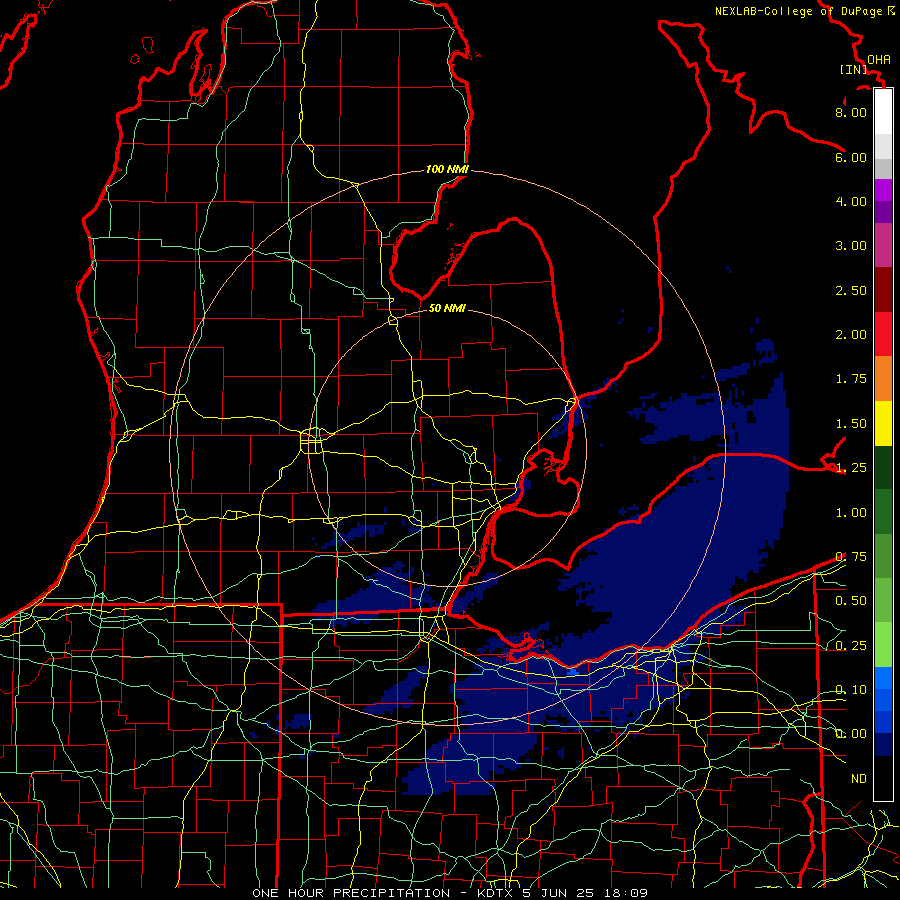Click the 0.25 legend value
The height and width of the screenshot is (900, 900).
(851, 645)
